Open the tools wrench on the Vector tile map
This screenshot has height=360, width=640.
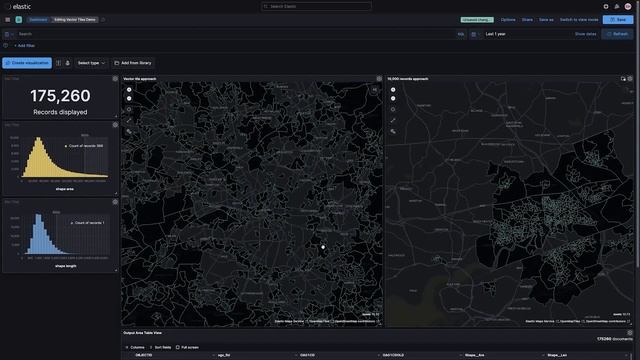coord(129,131)
